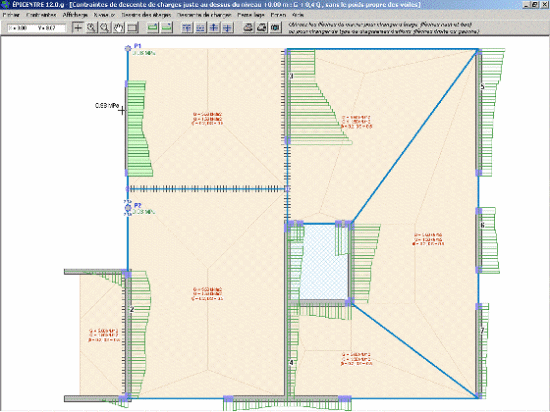Click the second green level icon

167,27
